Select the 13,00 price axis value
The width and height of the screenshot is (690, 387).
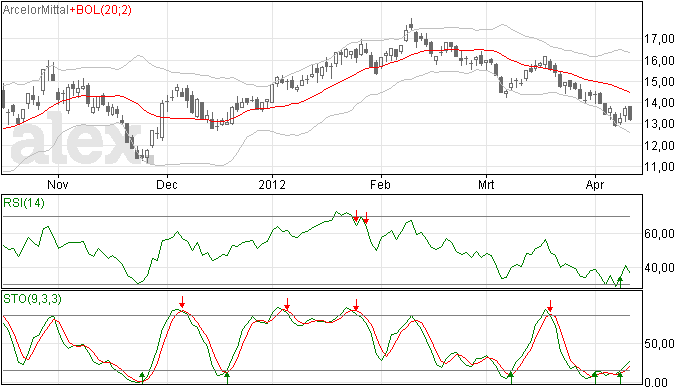coord(659,124)
